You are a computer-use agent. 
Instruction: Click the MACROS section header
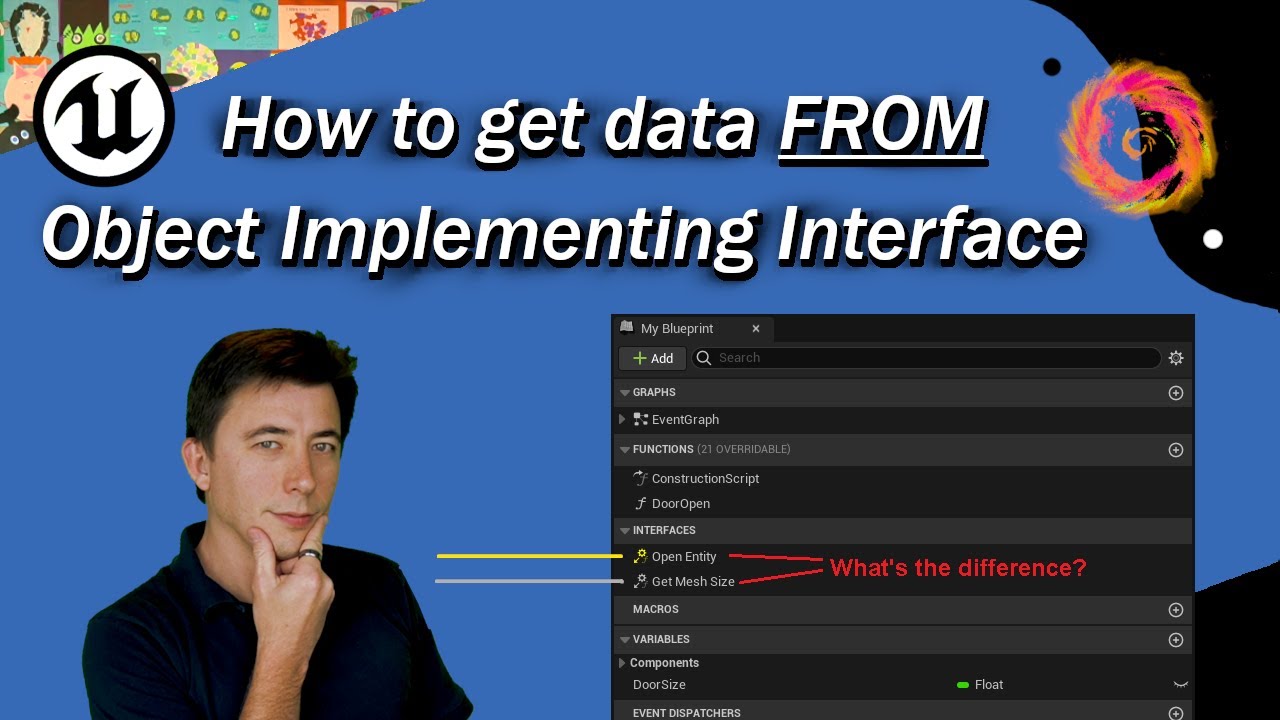pos(903,609)
